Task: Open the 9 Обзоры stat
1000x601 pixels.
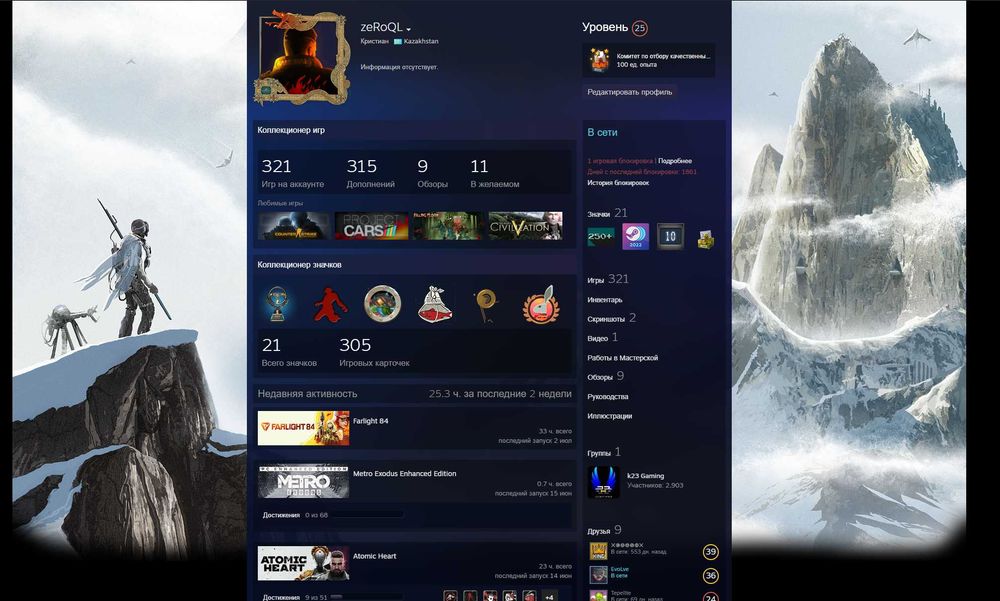Action: [x=432, y=174]
